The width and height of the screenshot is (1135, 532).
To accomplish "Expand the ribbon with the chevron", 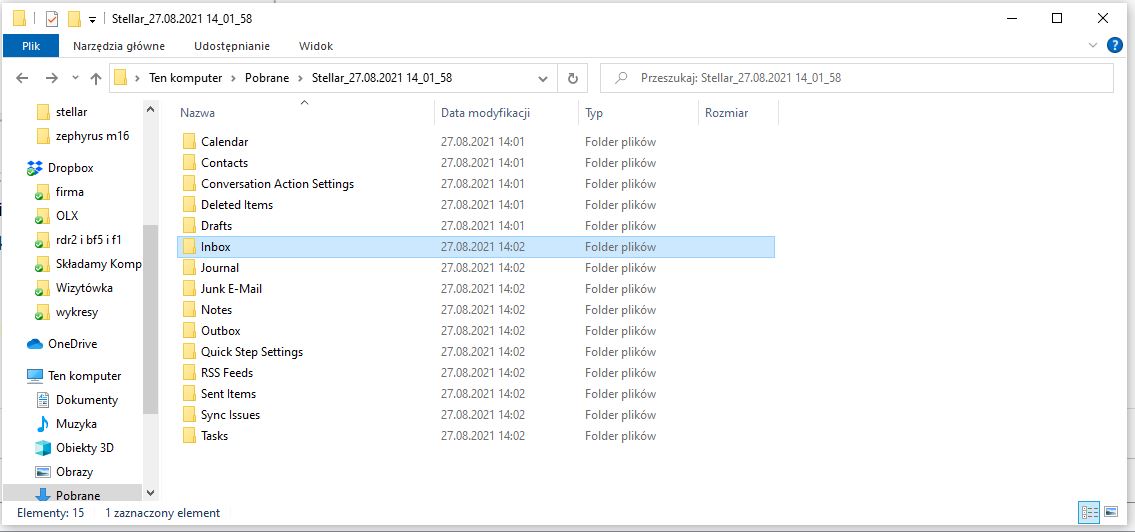I will [x=1092, y=45].
